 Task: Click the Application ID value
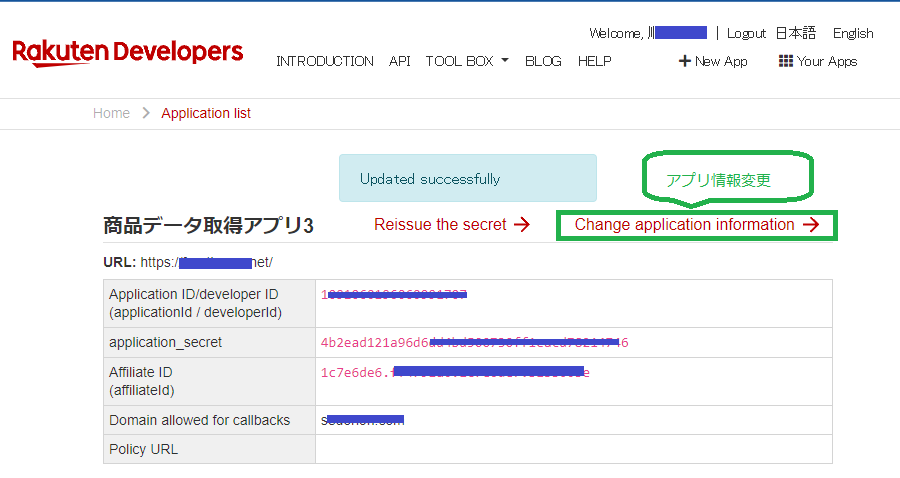(x=394, y=294)
